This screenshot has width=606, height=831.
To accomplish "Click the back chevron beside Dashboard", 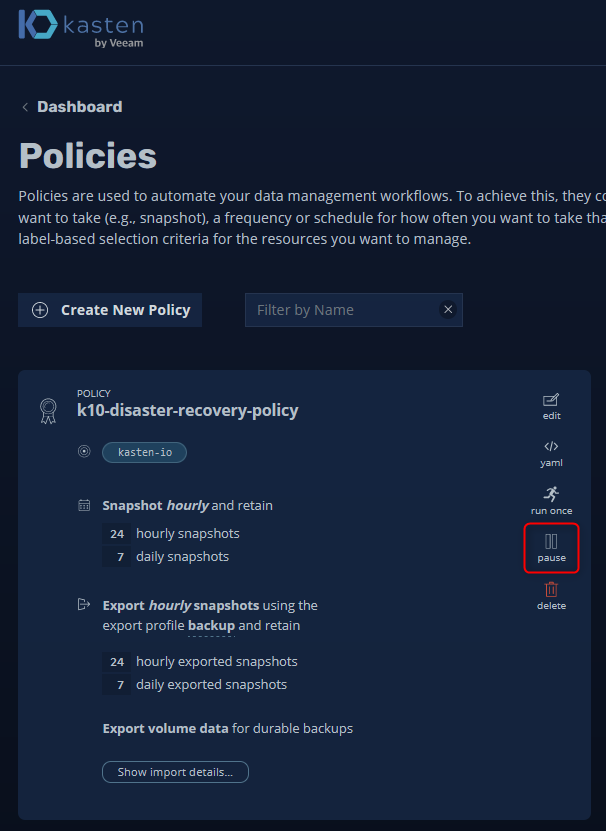I will (x=25, y=107).
